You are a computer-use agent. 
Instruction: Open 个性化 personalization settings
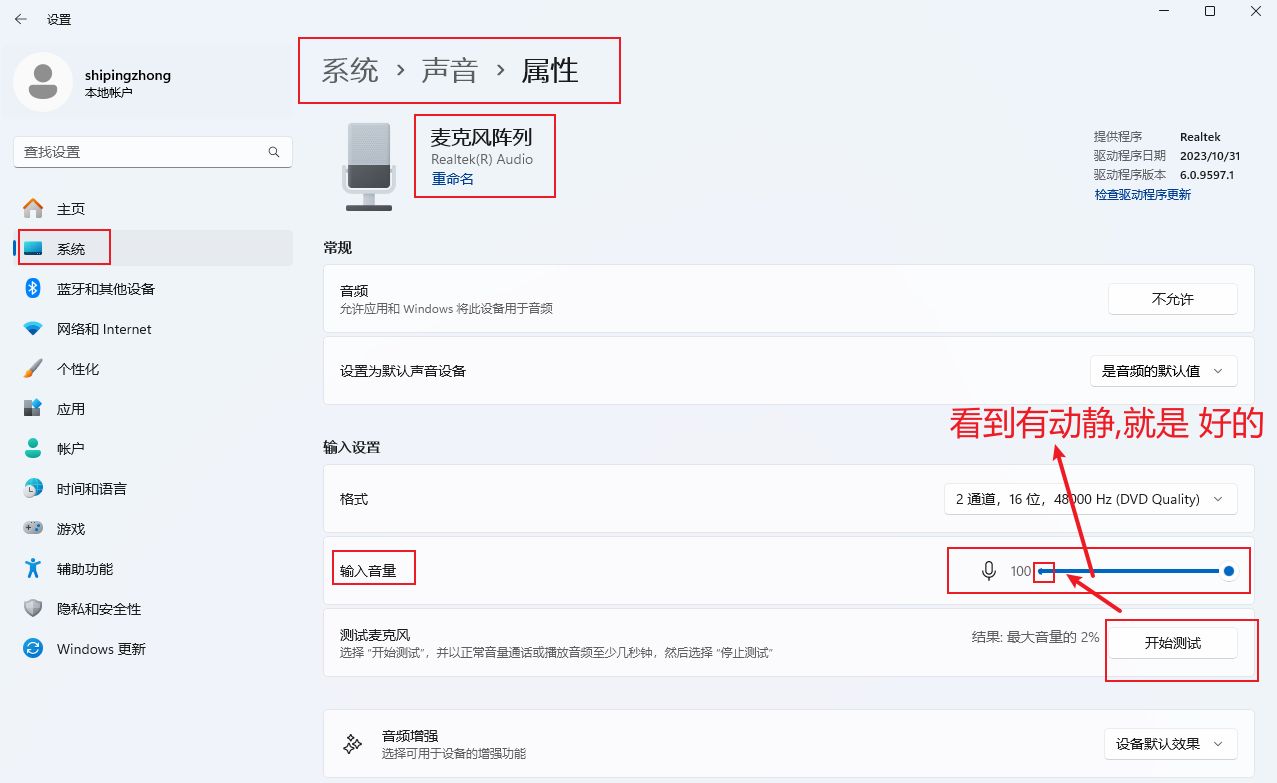pos(77,369)
